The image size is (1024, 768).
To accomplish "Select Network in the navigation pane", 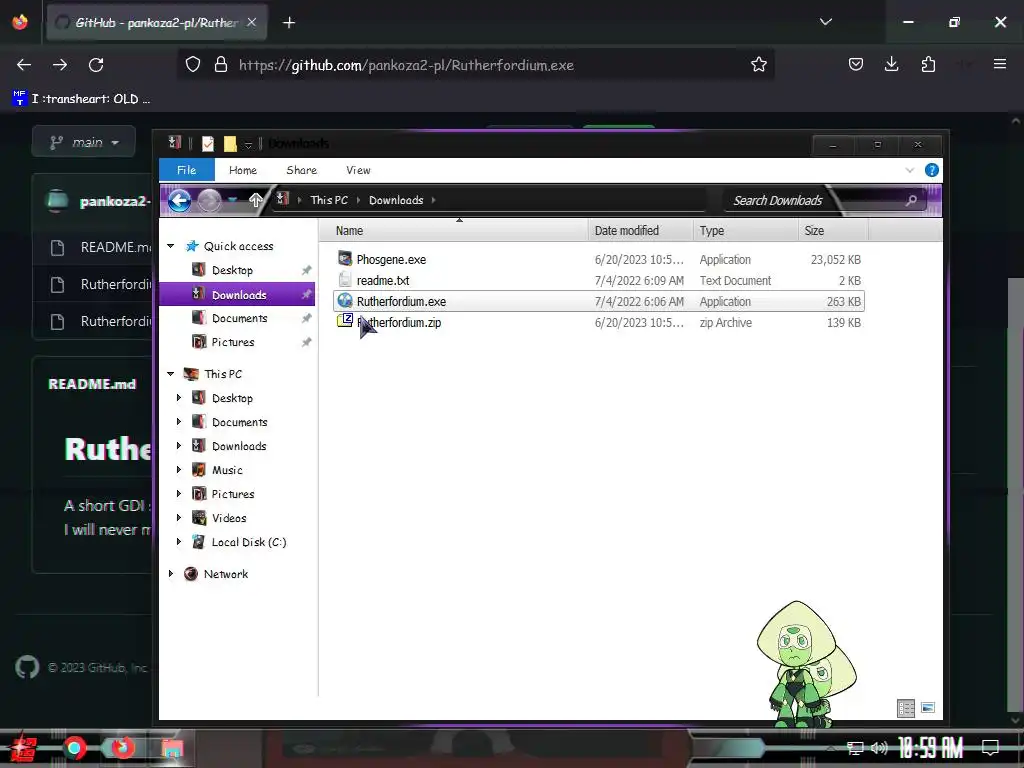I will click(x=225, y=574).
